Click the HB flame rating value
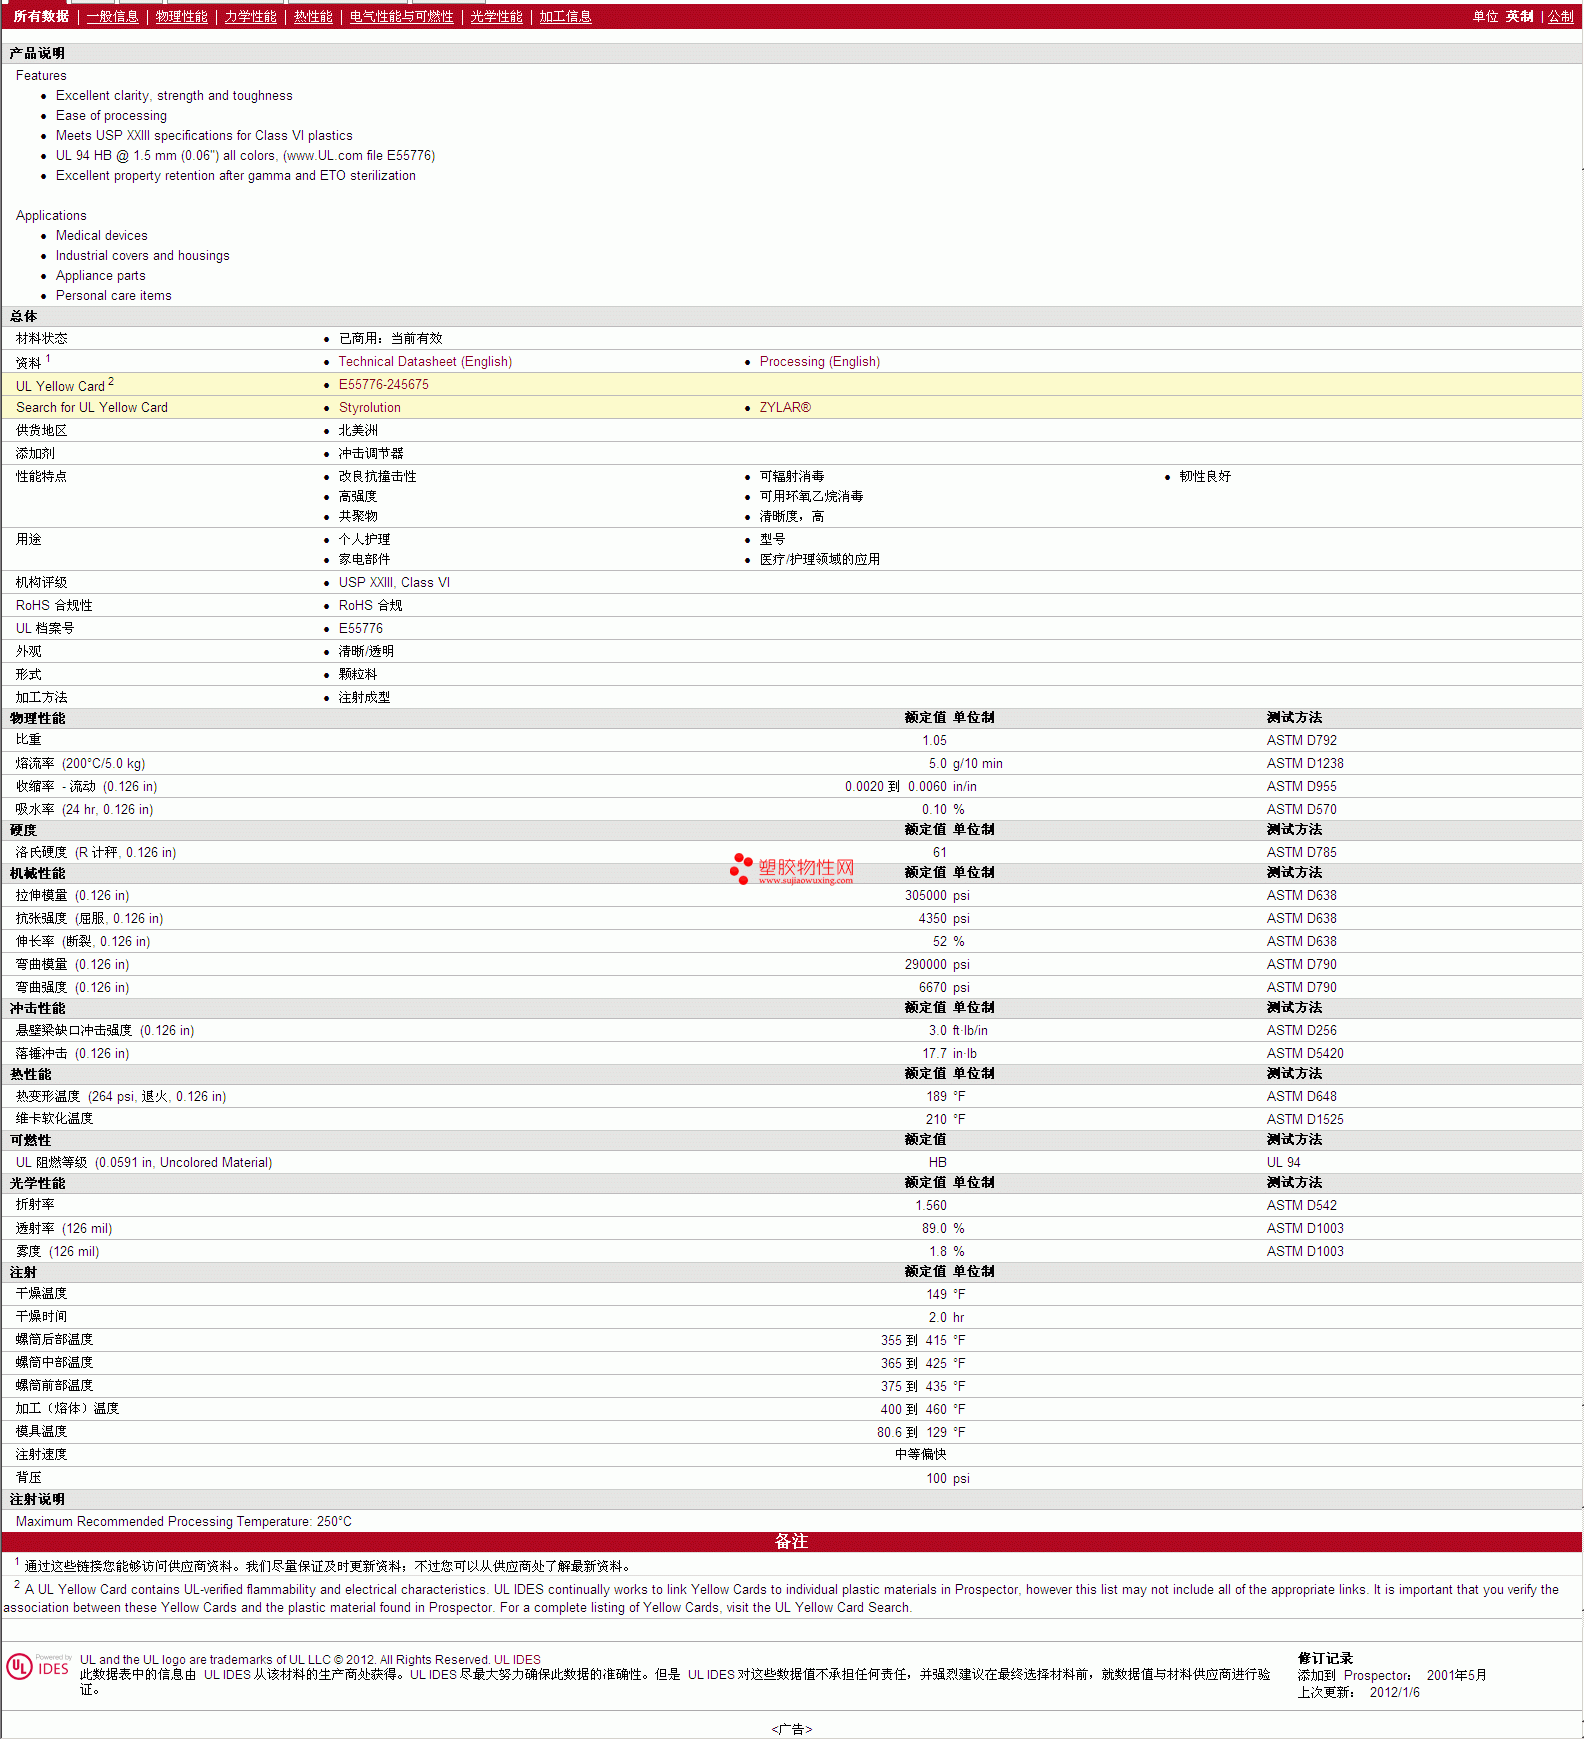Viewport: 1584px width, 1739px height. pos(937,1163)
